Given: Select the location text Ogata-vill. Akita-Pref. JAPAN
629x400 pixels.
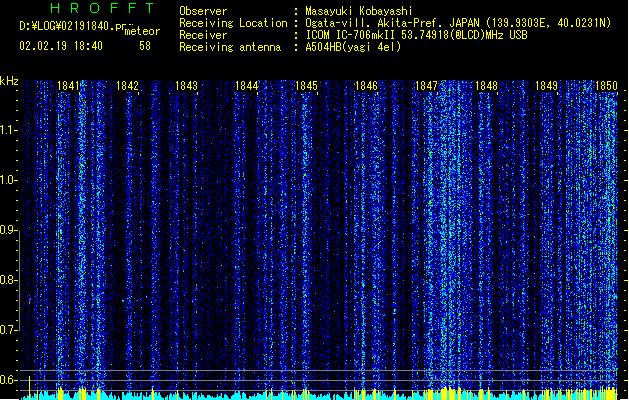Looking at the screenshot, I should pyautogui.click(x=392, y=23).
